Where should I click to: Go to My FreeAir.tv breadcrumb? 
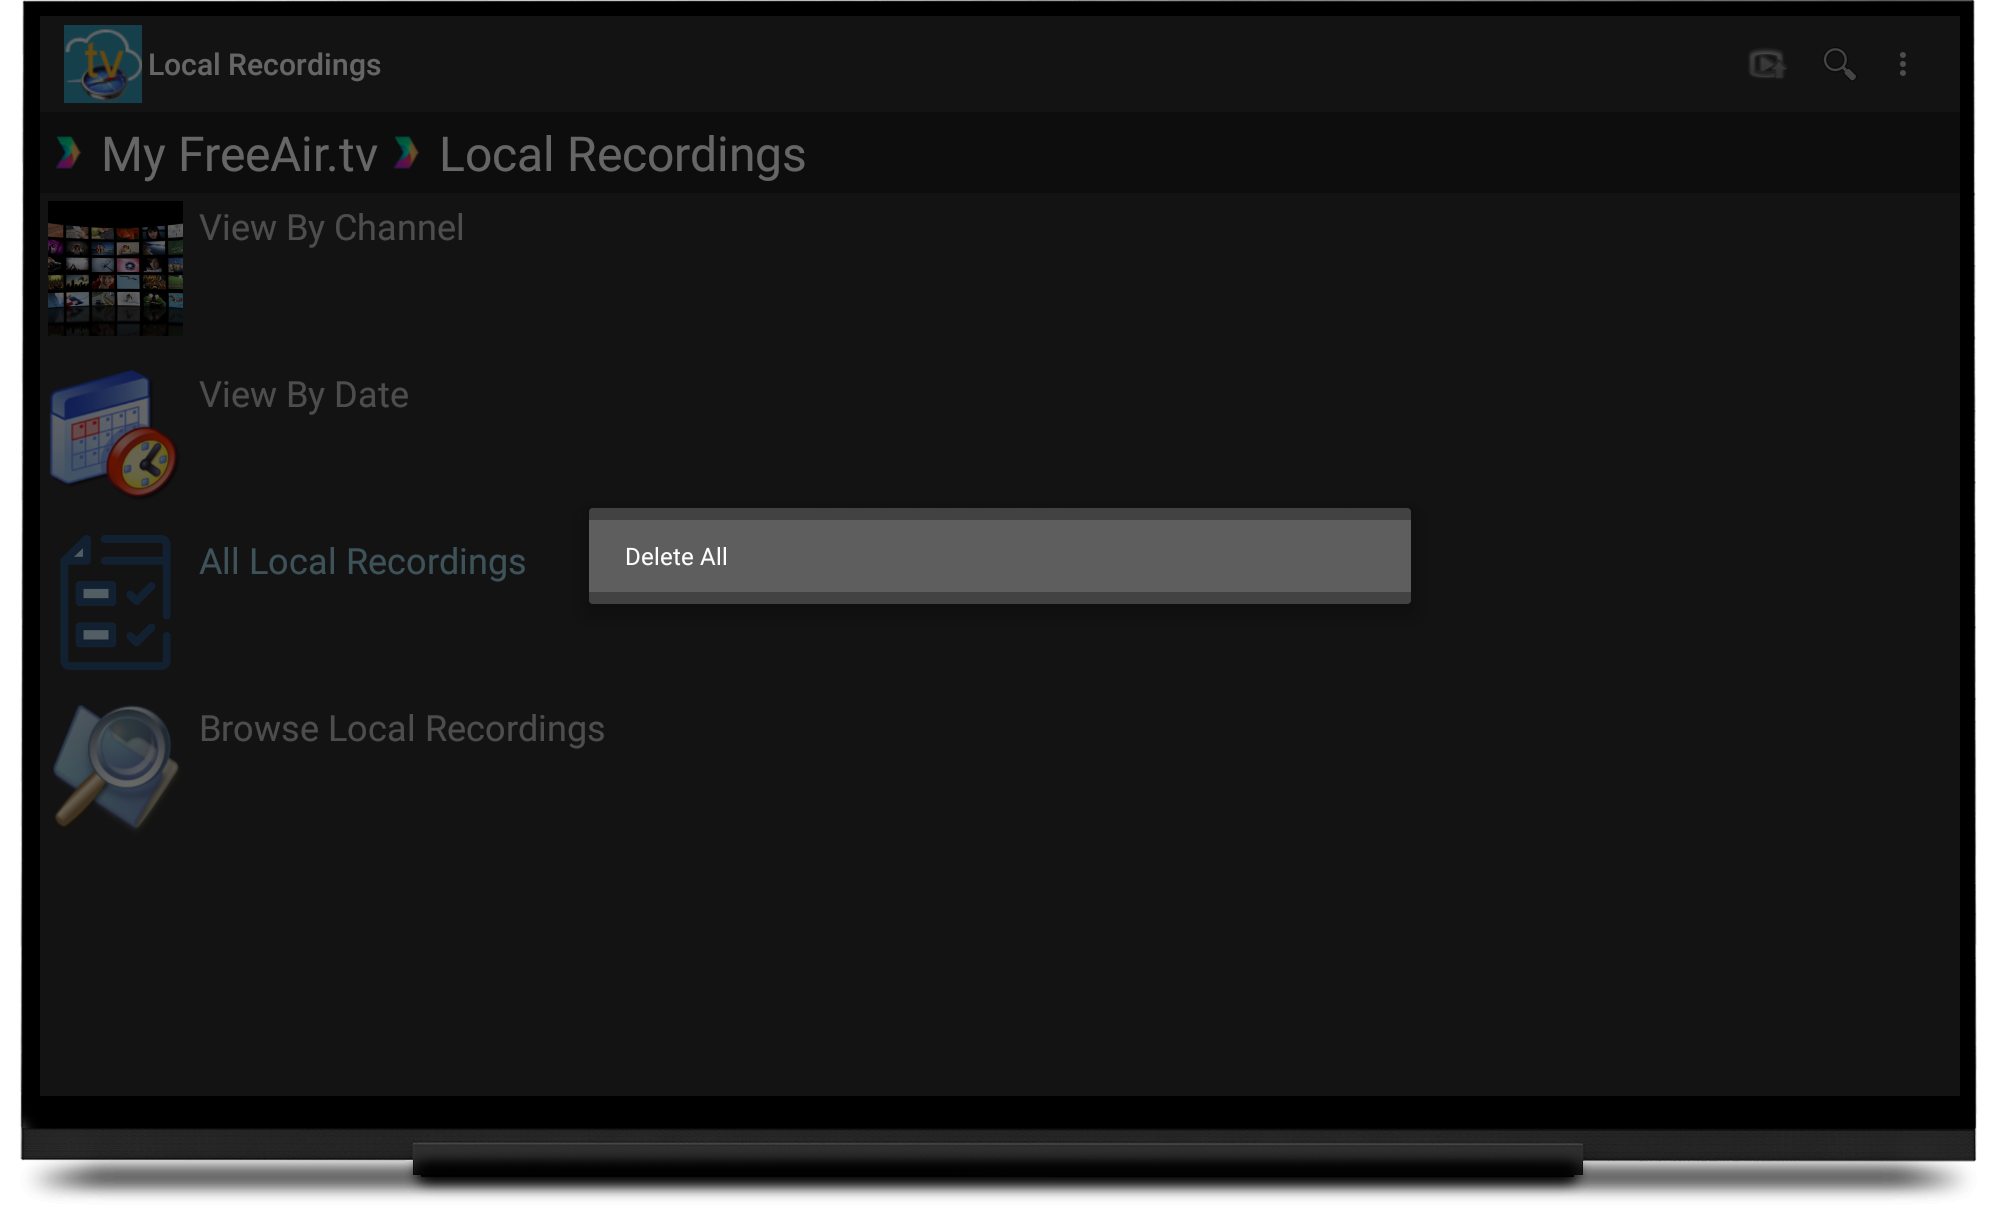[240, 155]
